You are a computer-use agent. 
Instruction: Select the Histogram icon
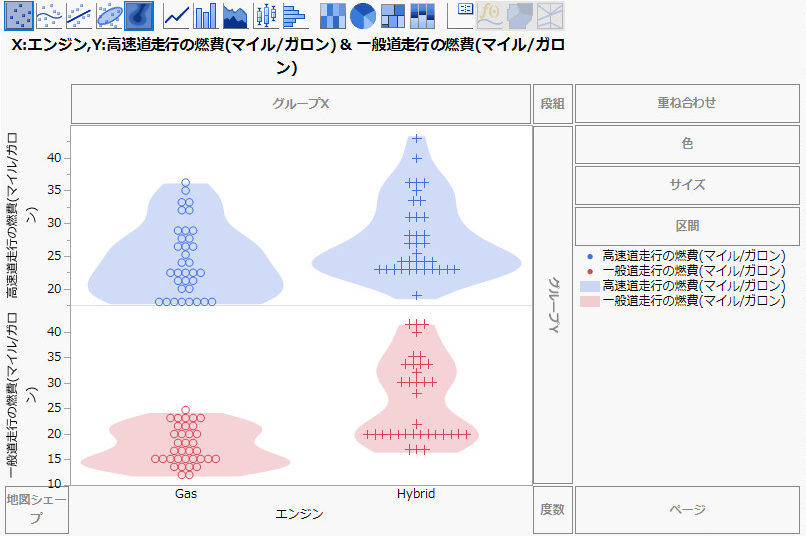[295, 15]
